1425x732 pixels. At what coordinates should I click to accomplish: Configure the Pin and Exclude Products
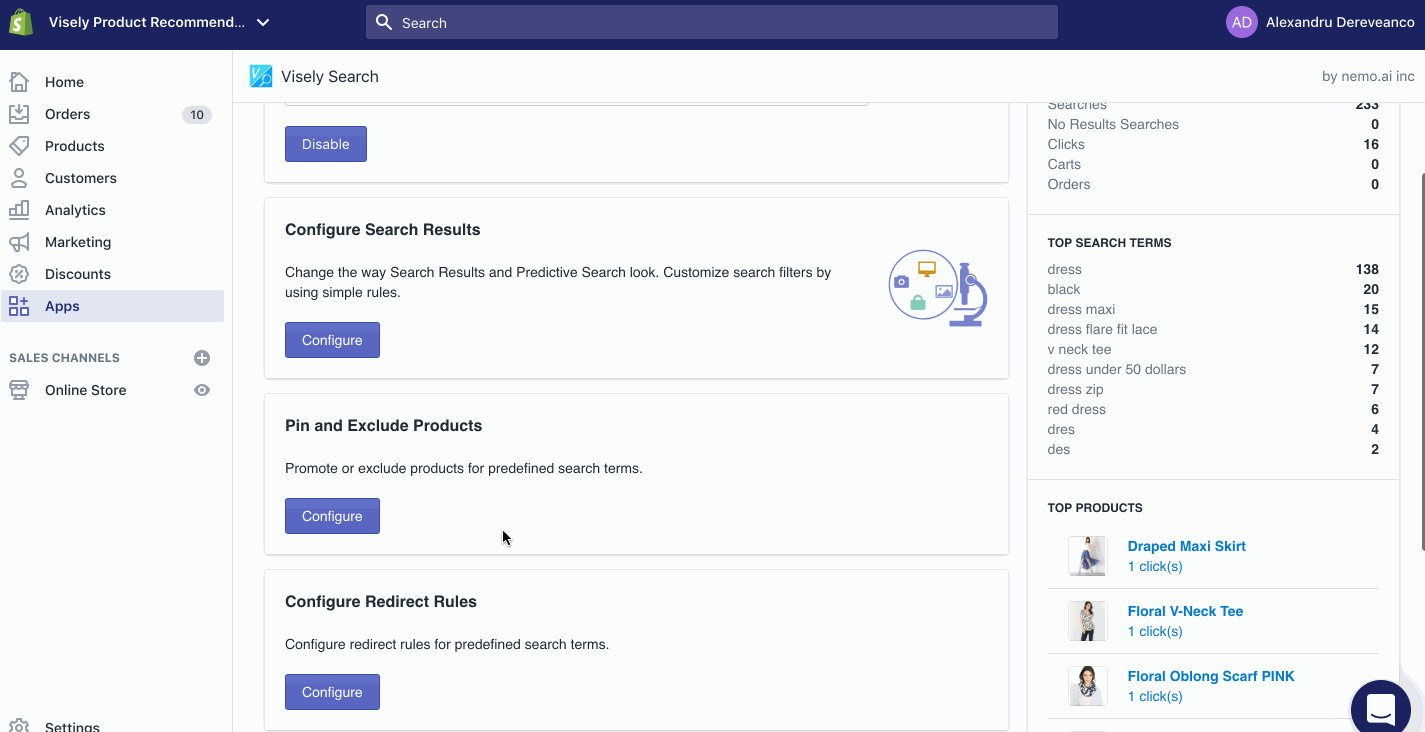pyautogui.click(x=332, y=516)
